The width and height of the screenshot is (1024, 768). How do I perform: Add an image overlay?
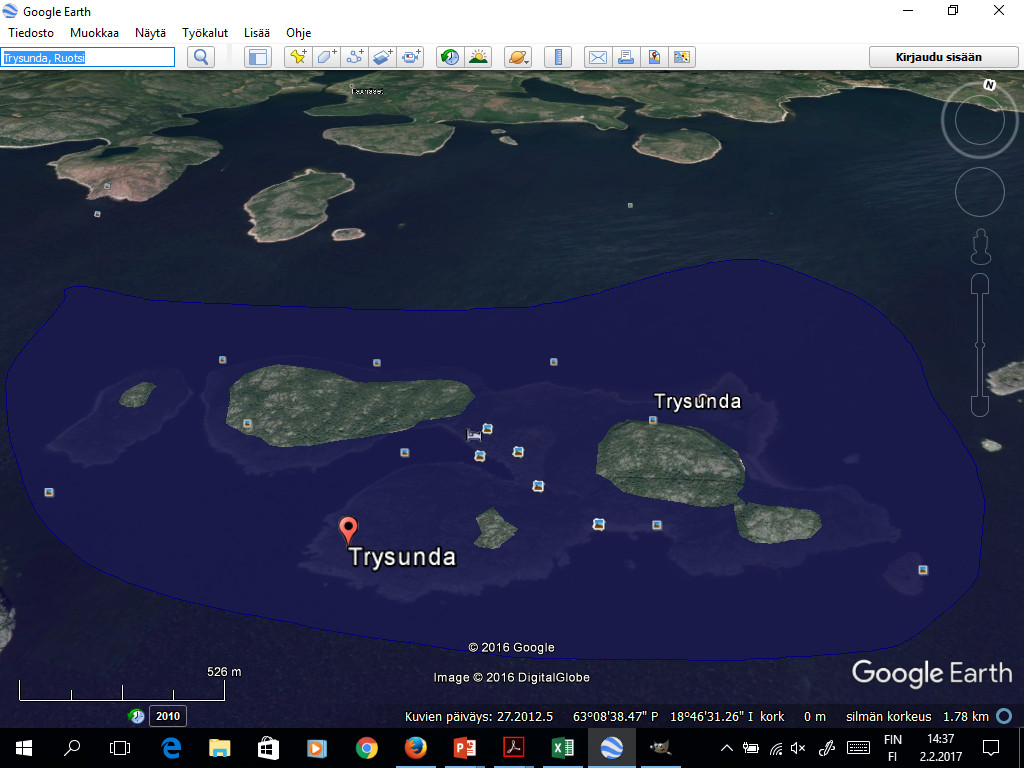(x=383, y=57)
